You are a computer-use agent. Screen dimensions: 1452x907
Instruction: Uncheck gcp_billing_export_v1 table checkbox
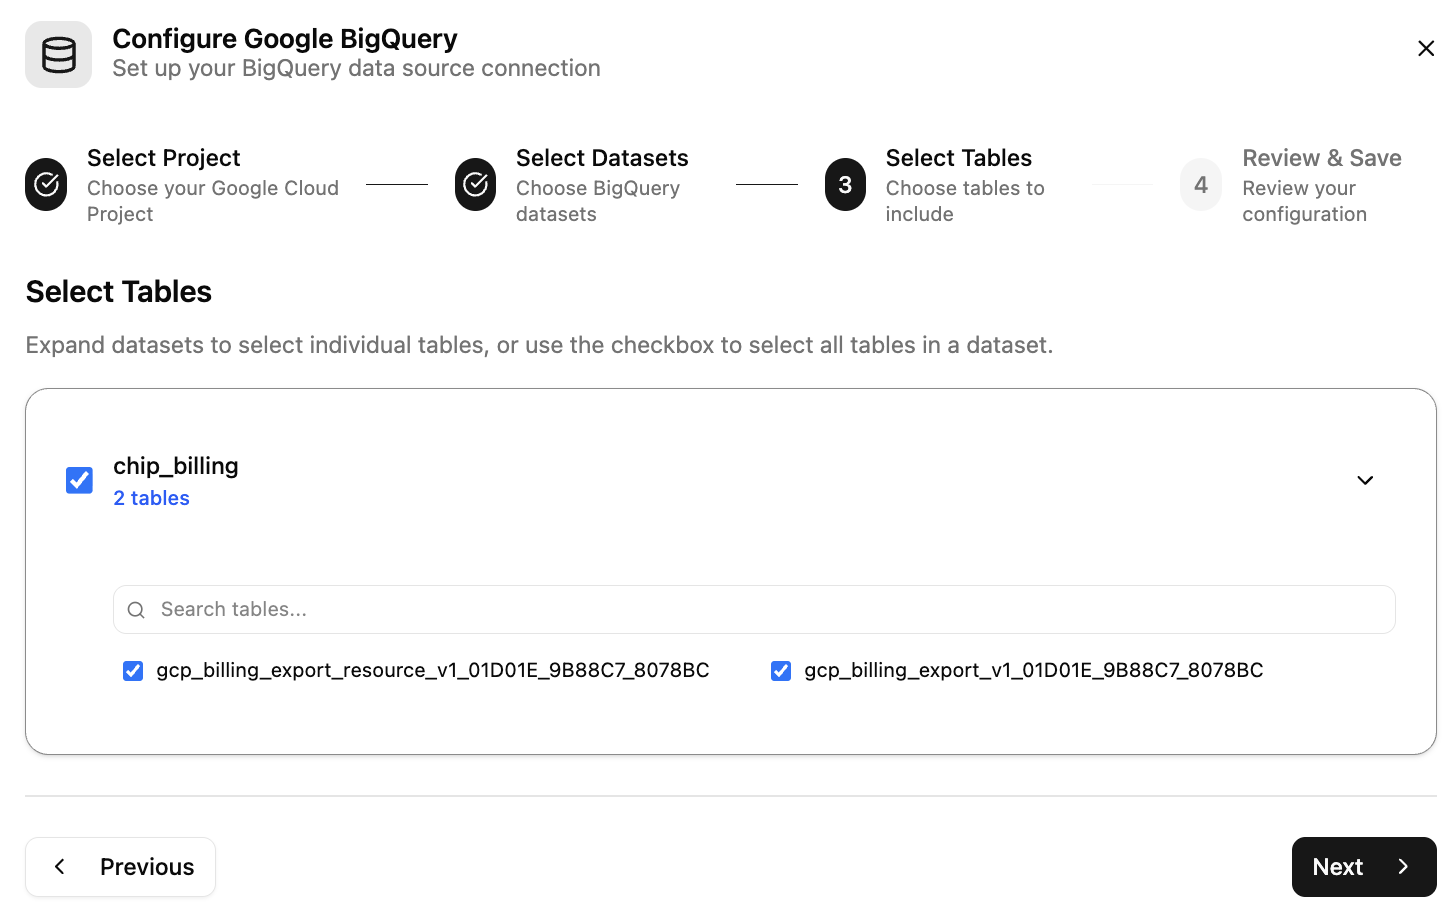[x=781, y=670]
